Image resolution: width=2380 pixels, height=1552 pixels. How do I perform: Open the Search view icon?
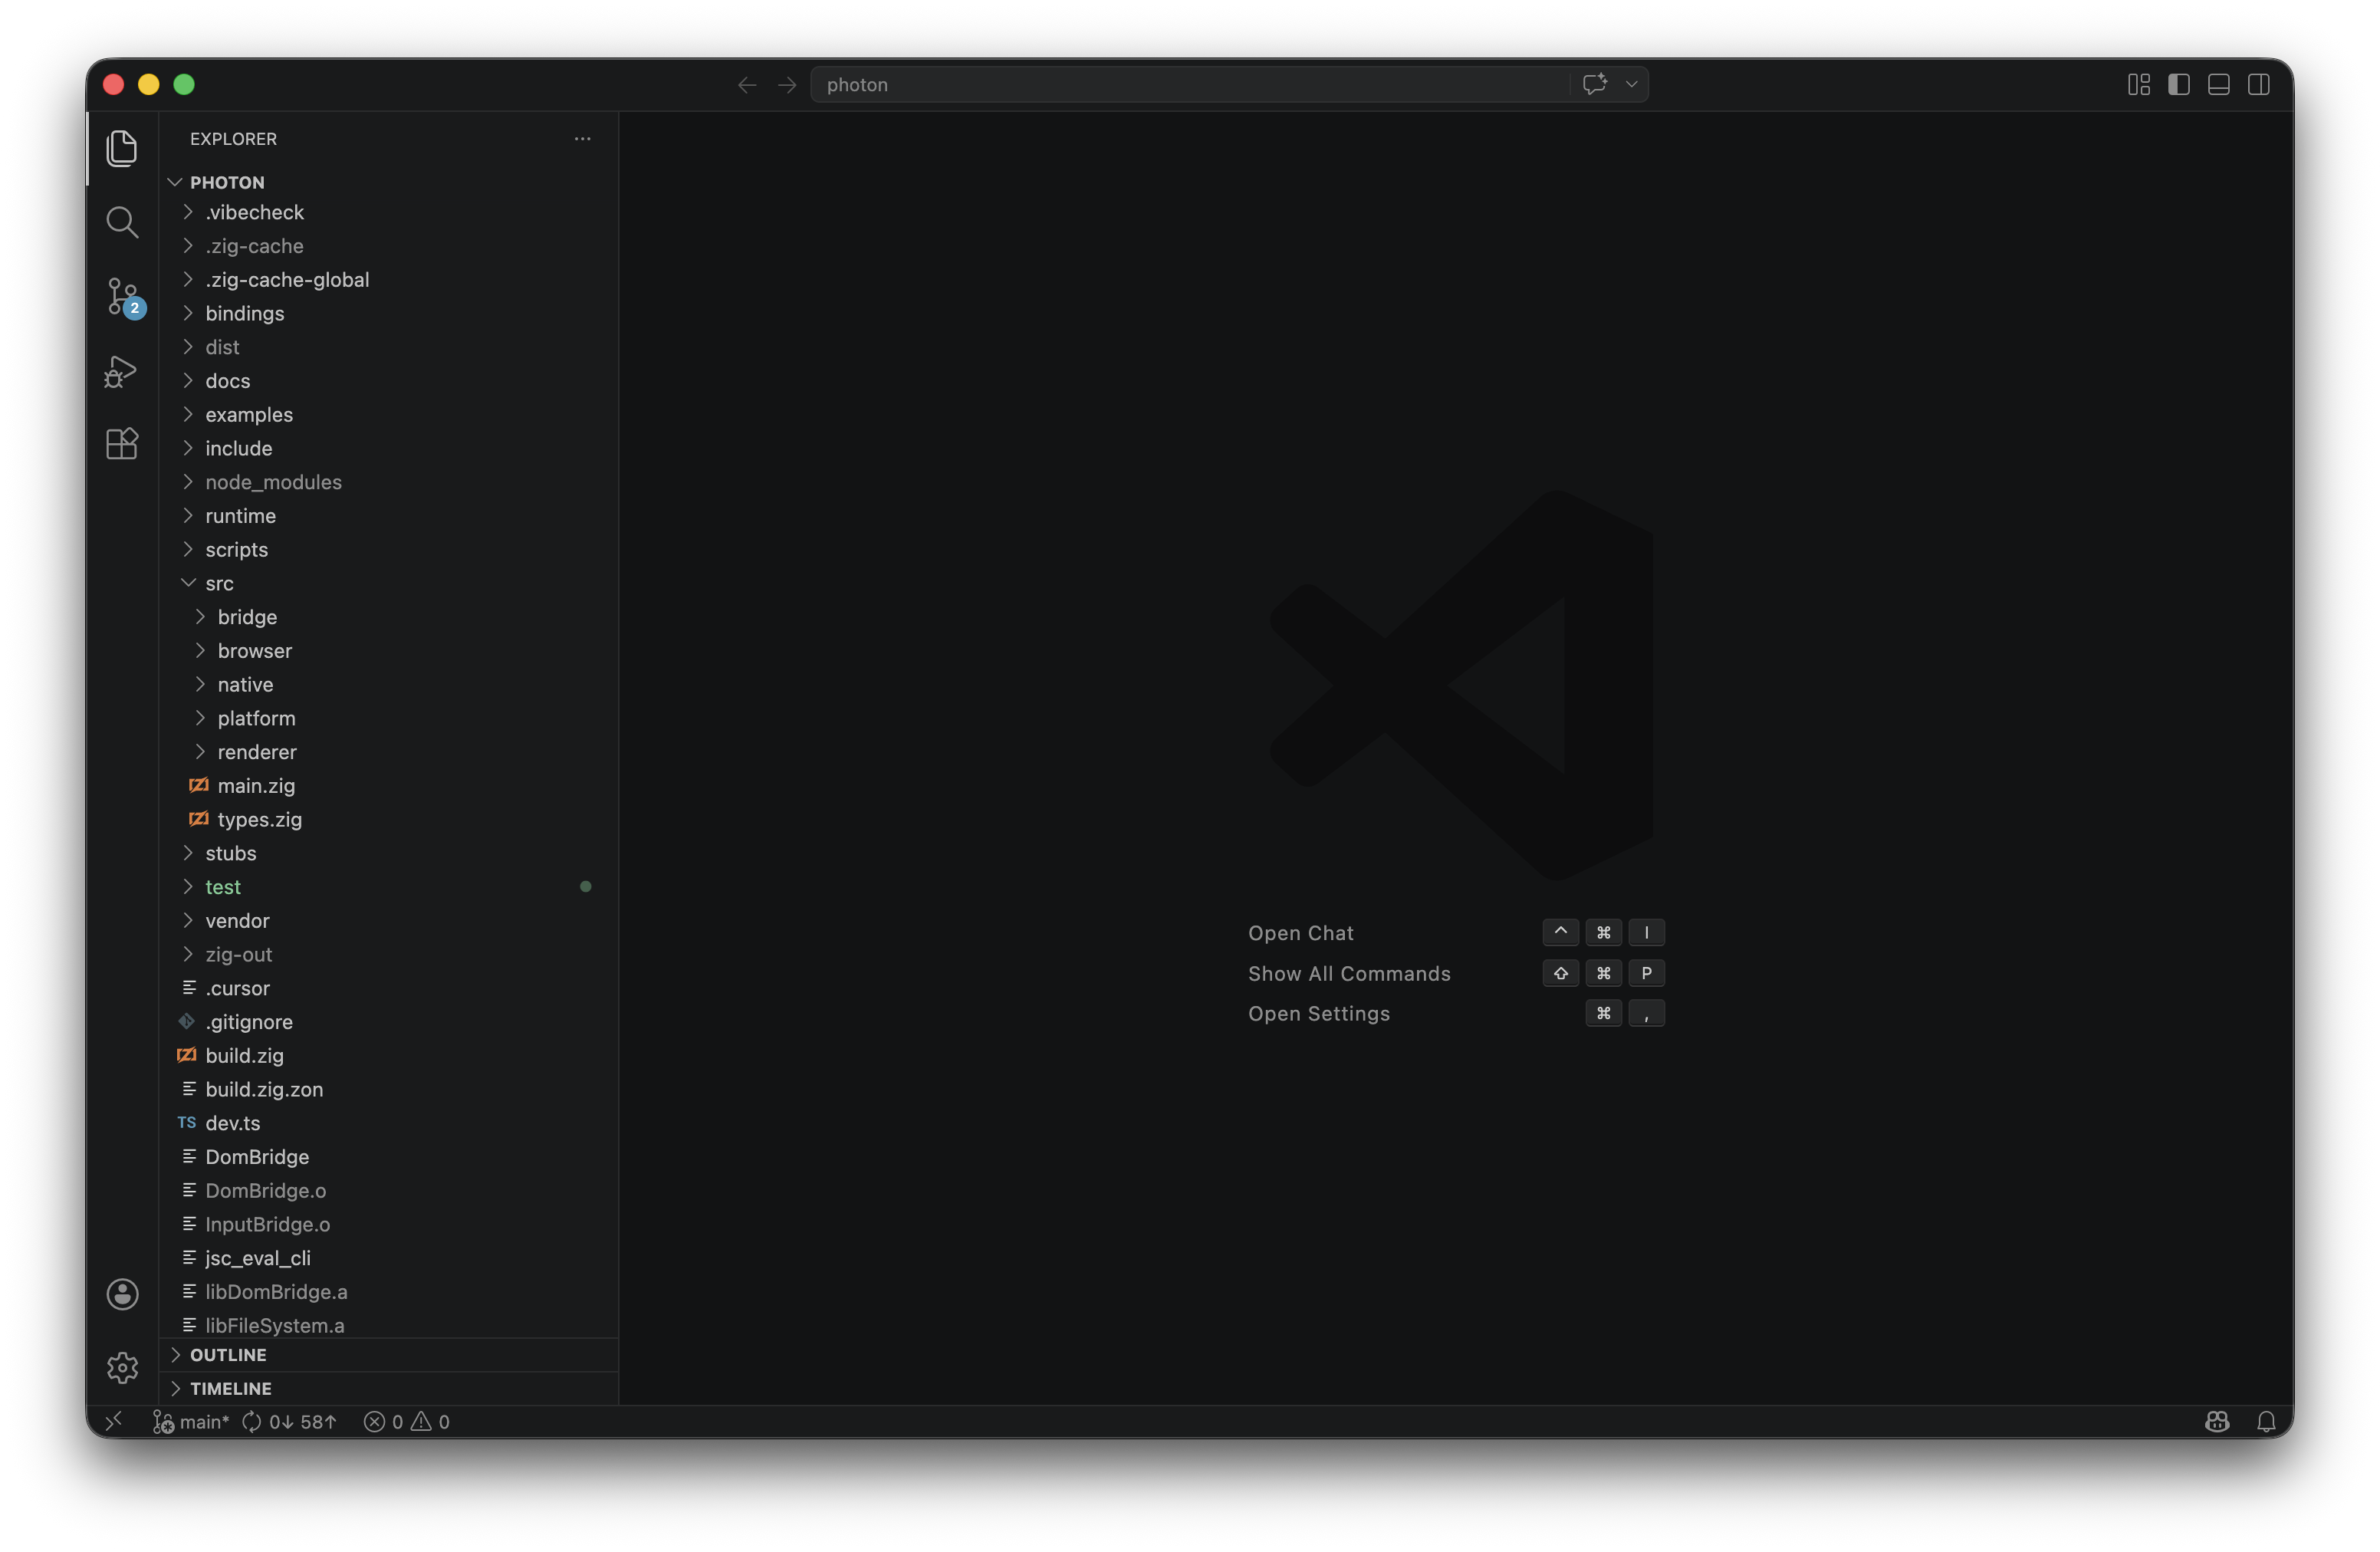coord(122,222)
